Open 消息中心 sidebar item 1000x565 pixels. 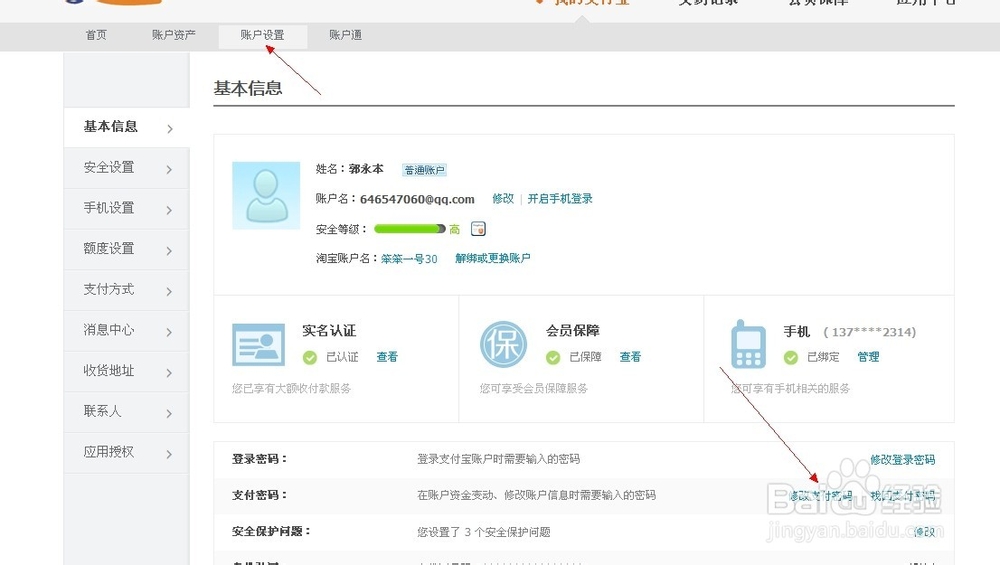[126, 330]
